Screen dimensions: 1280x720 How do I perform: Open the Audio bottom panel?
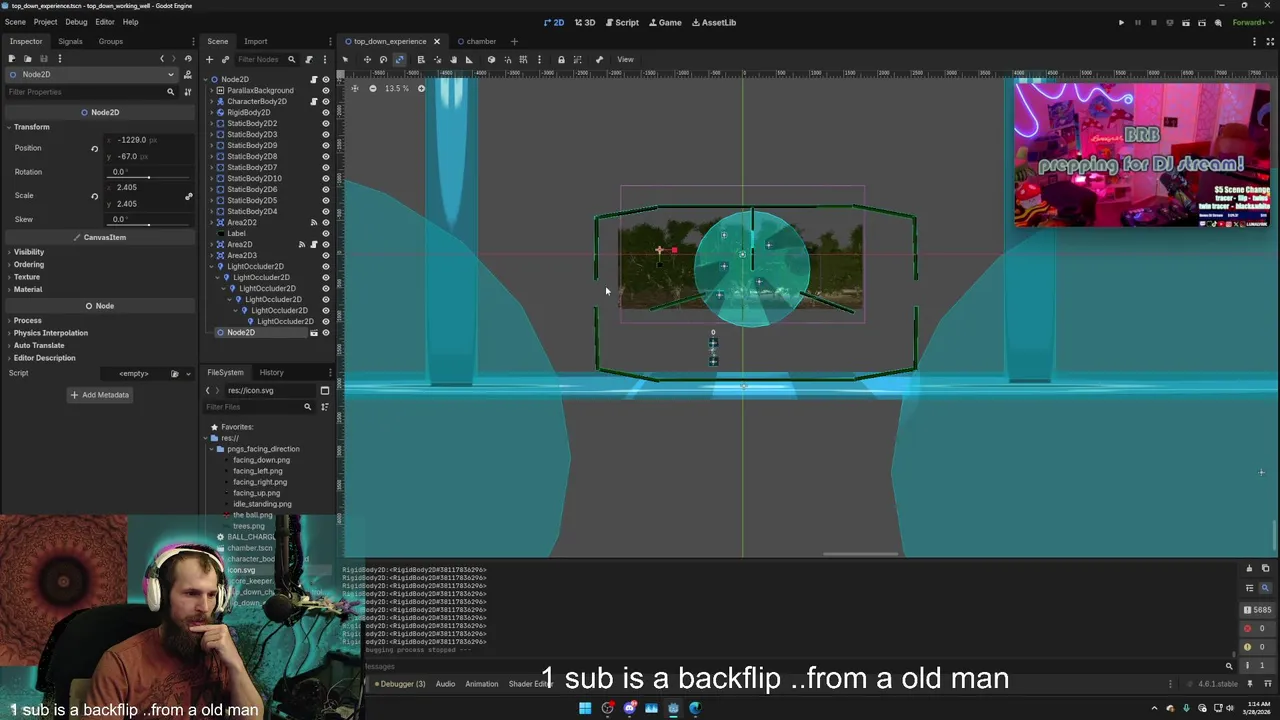pos(445,684)
